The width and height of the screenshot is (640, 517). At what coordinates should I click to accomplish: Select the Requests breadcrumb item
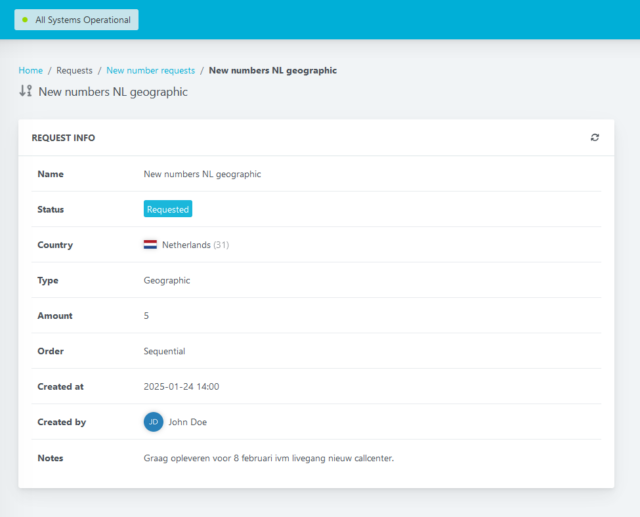pyautogui.click(x=74, y=71)
